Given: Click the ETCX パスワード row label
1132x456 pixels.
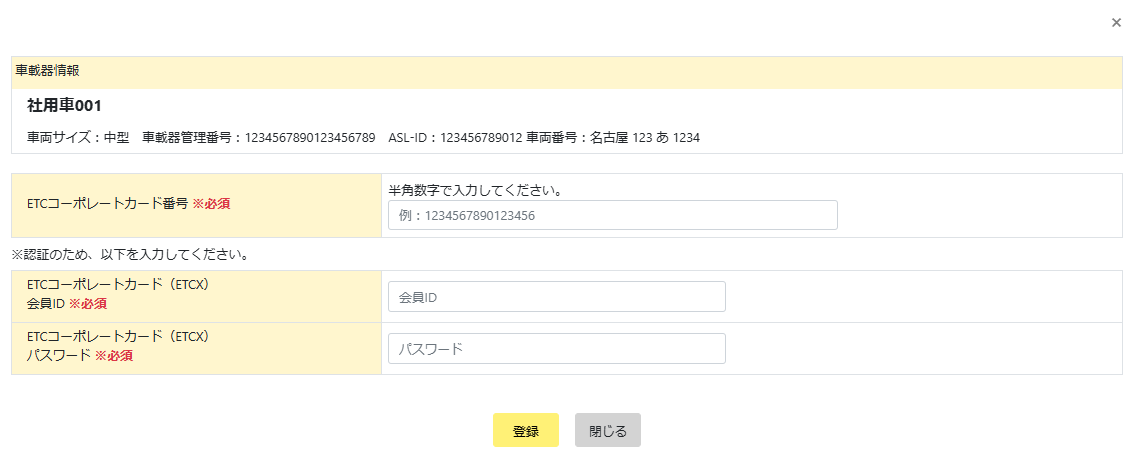Looking at the screenshot, I should point(118,336).
